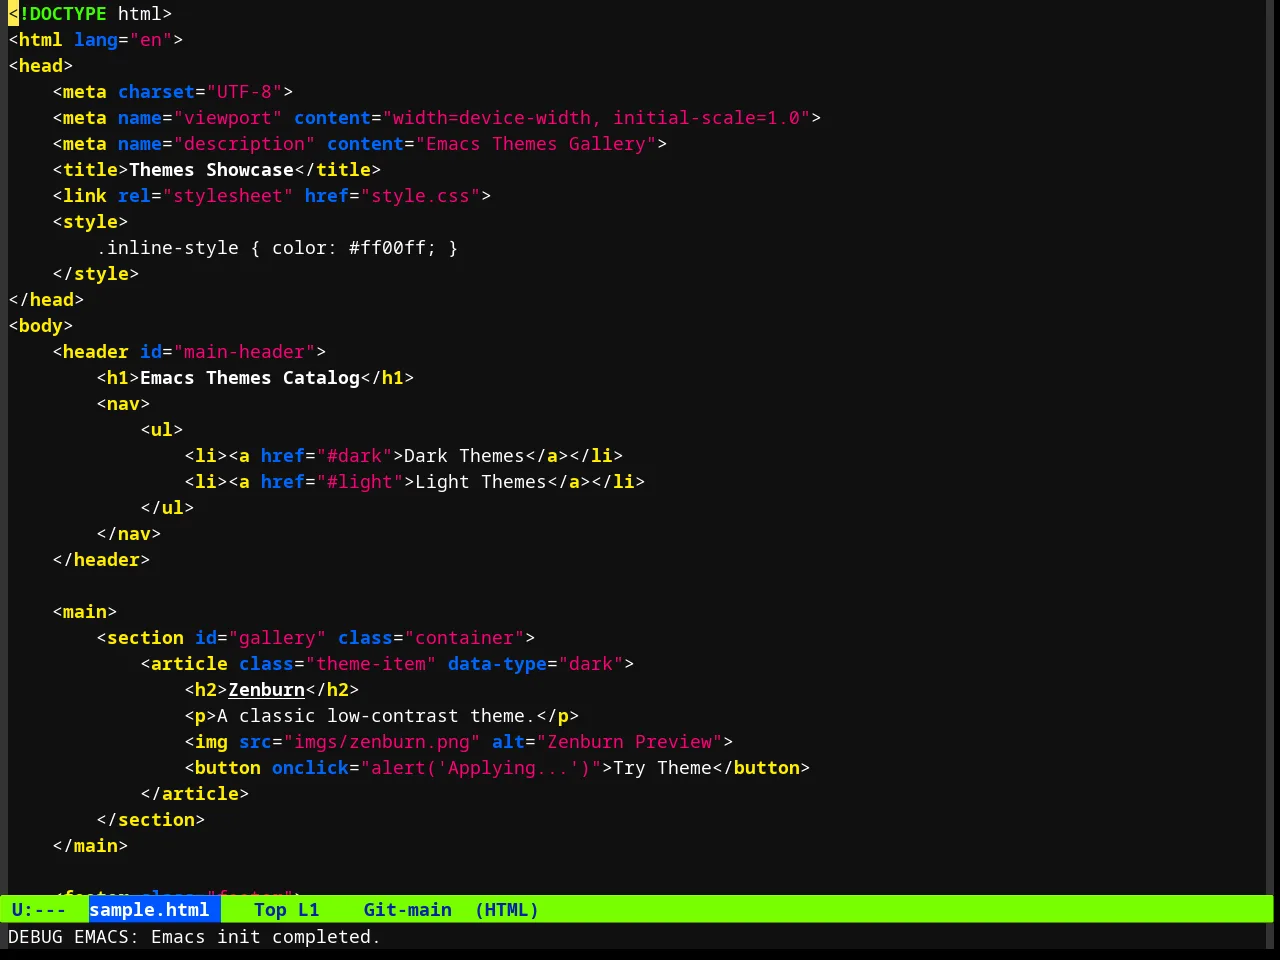Click the closing style tag
Image resolution: width=1280 pixels, height=960 pixels.
(96, 274)
